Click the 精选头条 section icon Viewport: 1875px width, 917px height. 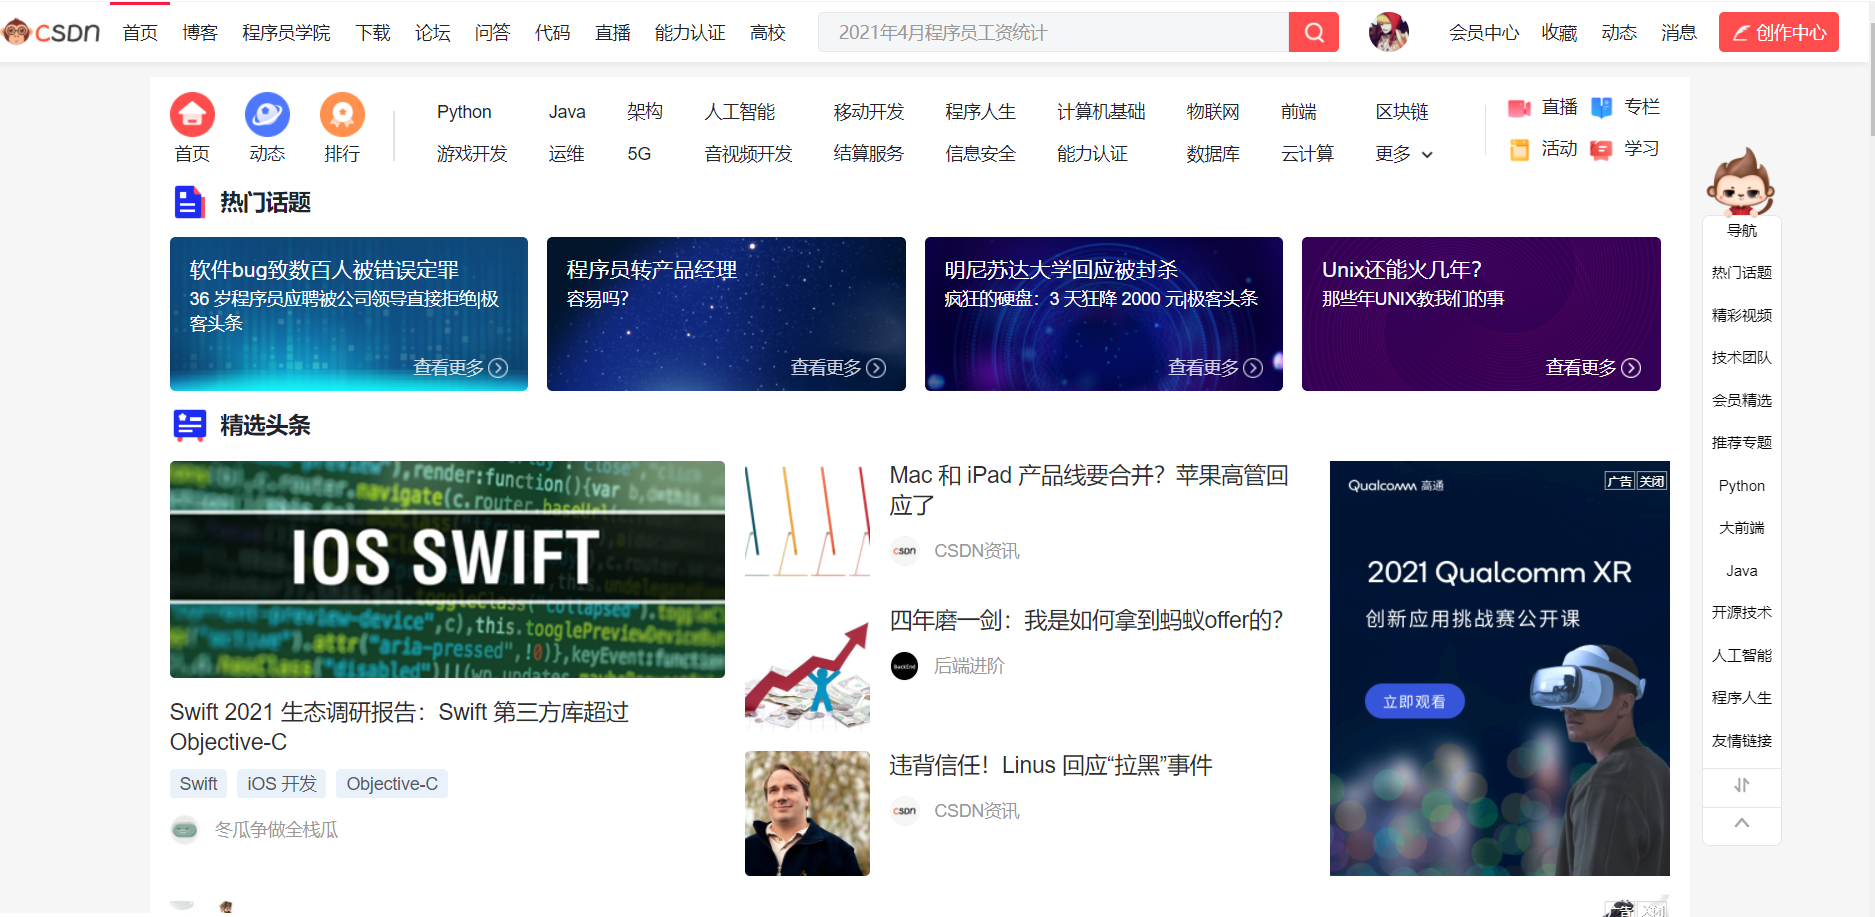tap(189, 425)
